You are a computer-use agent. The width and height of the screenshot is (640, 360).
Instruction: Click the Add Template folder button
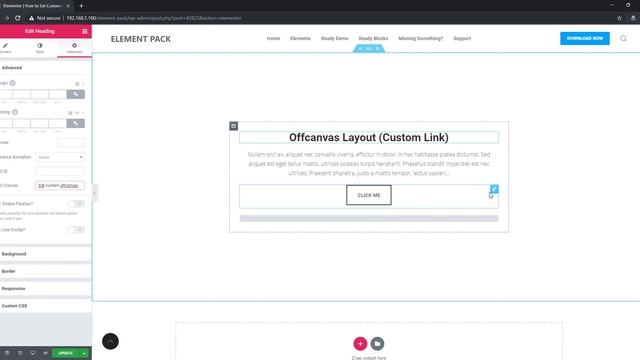pos(377,344)
